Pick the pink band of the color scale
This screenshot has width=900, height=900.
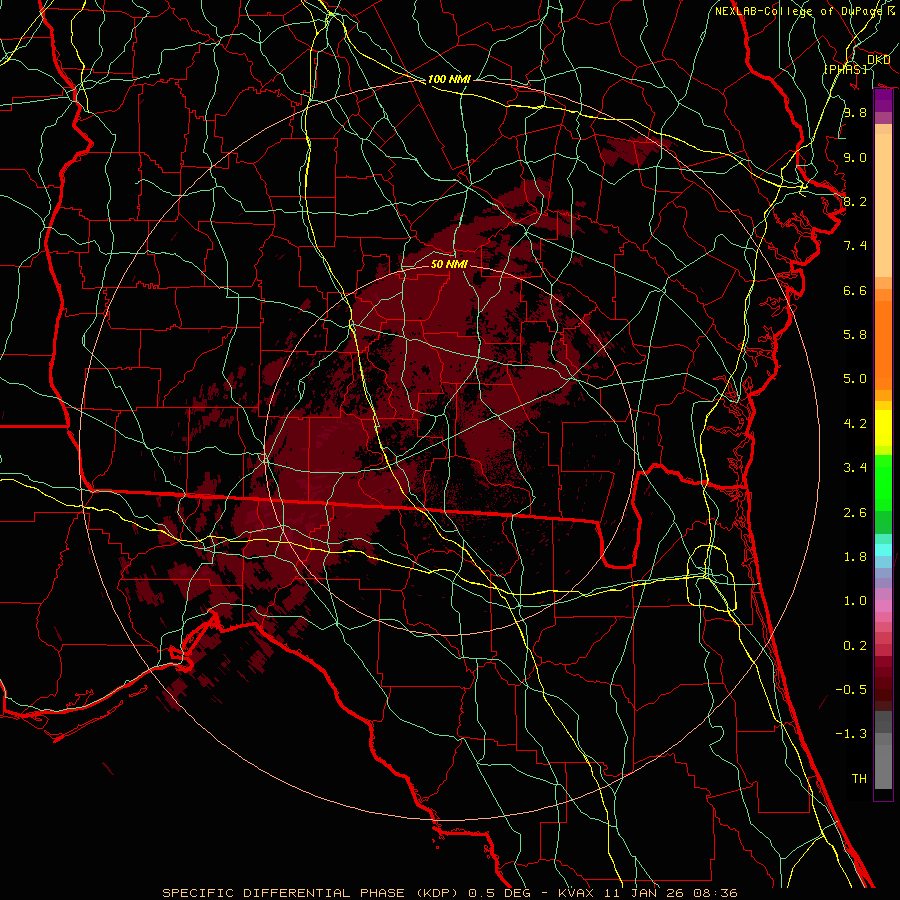(x=883, y=606)
